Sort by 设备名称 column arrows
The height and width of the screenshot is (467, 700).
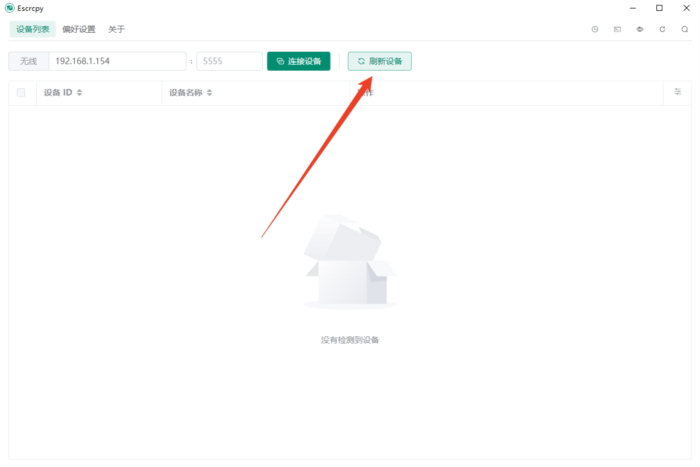[x=209, y=93]
